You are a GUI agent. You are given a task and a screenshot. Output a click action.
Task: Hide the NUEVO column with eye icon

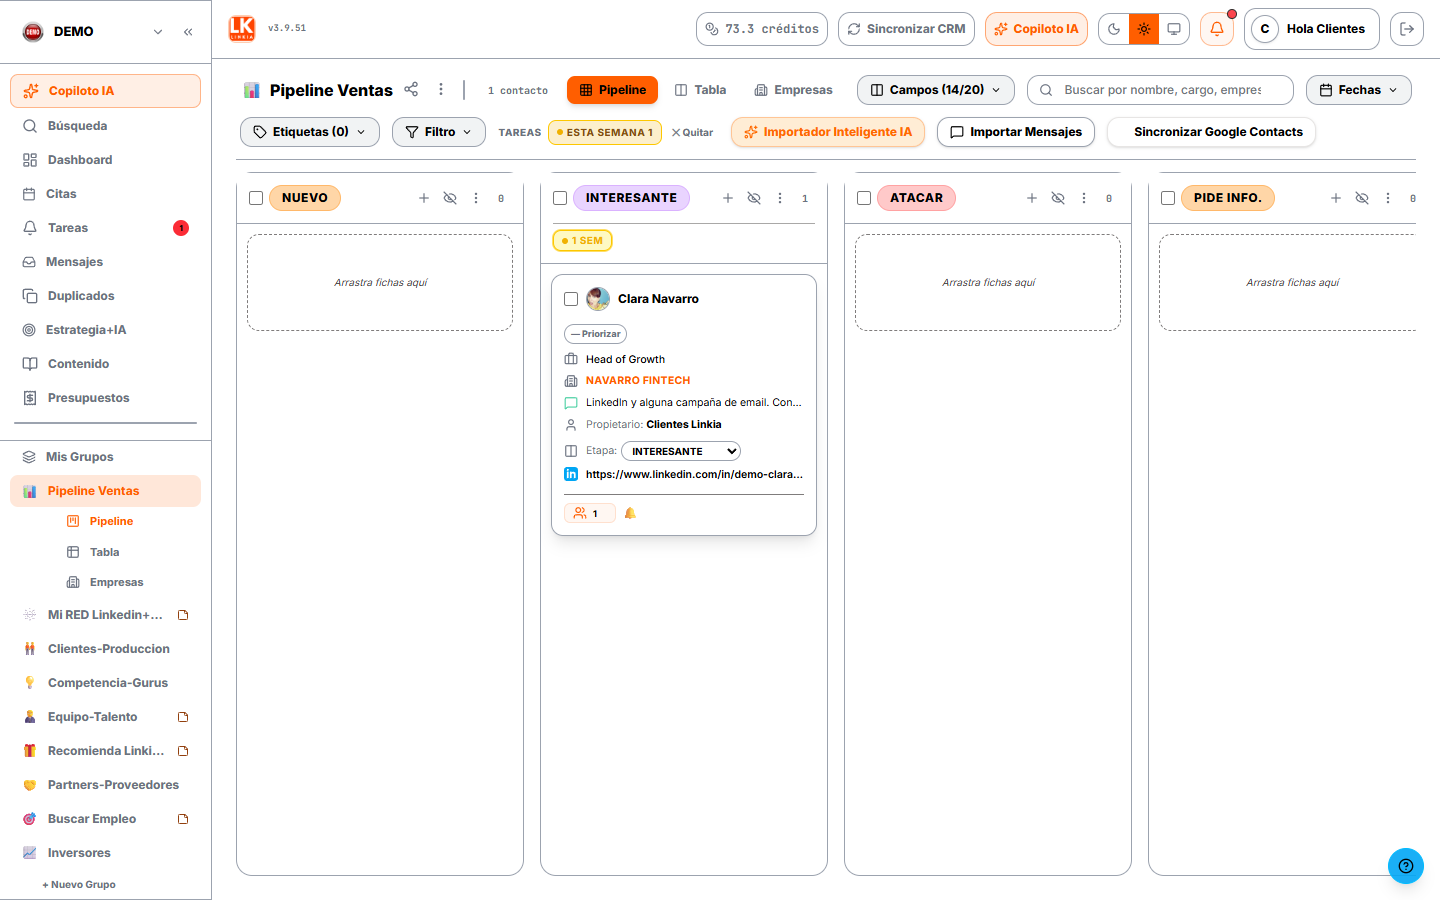450,198
